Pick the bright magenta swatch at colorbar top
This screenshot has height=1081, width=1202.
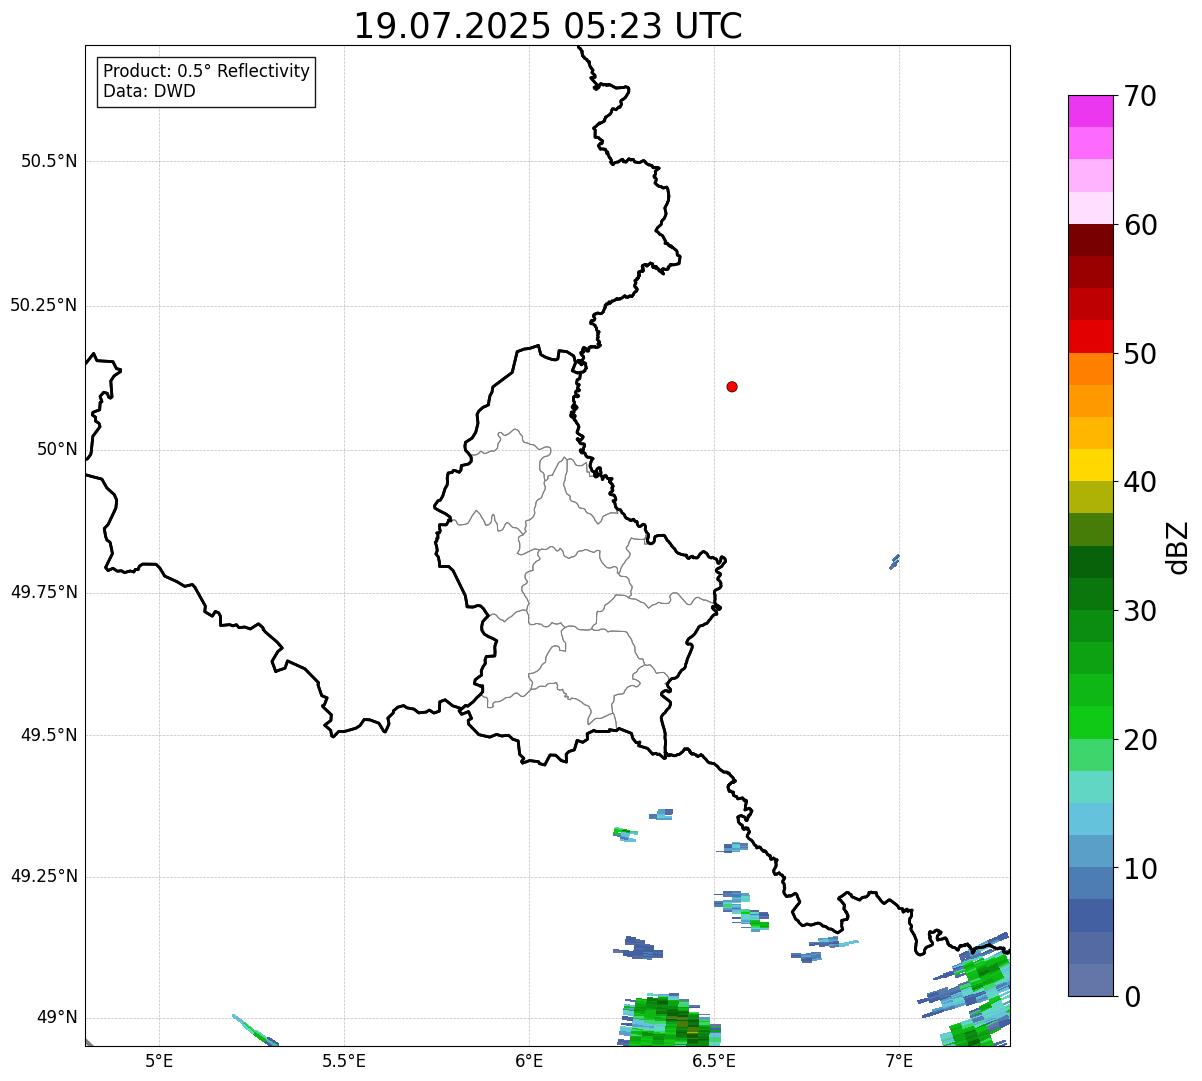pyautogui.click(x=1091, y=111)
